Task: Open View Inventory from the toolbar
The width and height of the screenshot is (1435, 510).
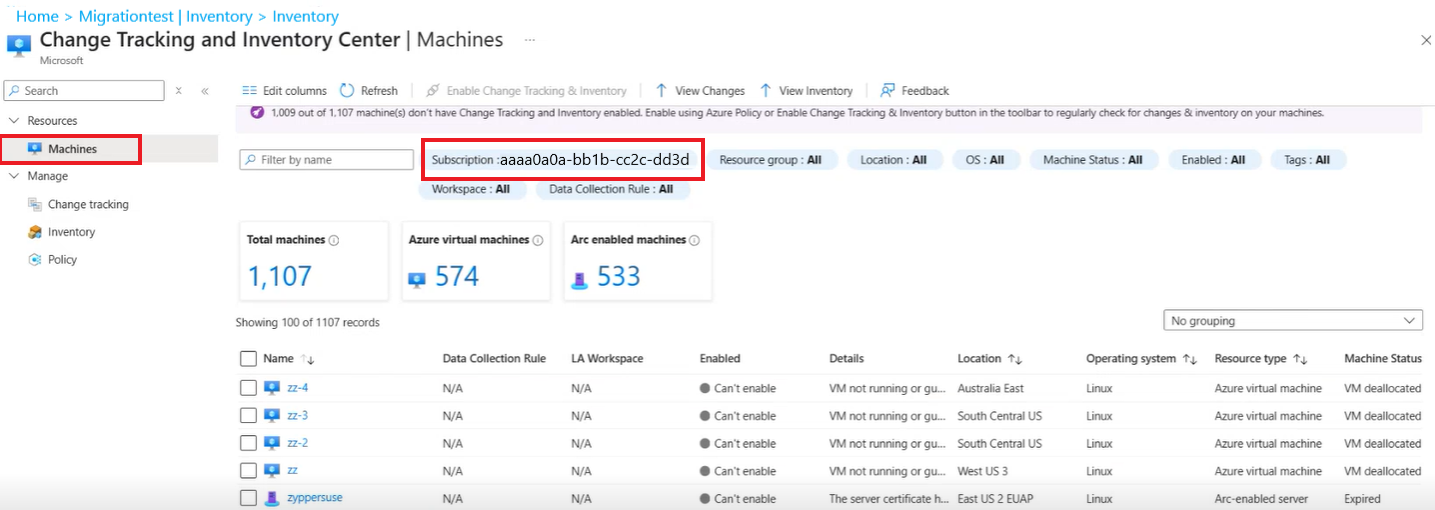Action: [x=806, y=90]
